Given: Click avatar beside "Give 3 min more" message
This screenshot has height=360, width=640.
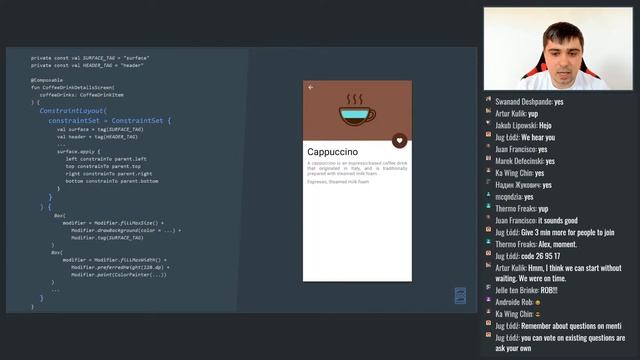Looking at the screenshot, I should click(x=488, y=230).
